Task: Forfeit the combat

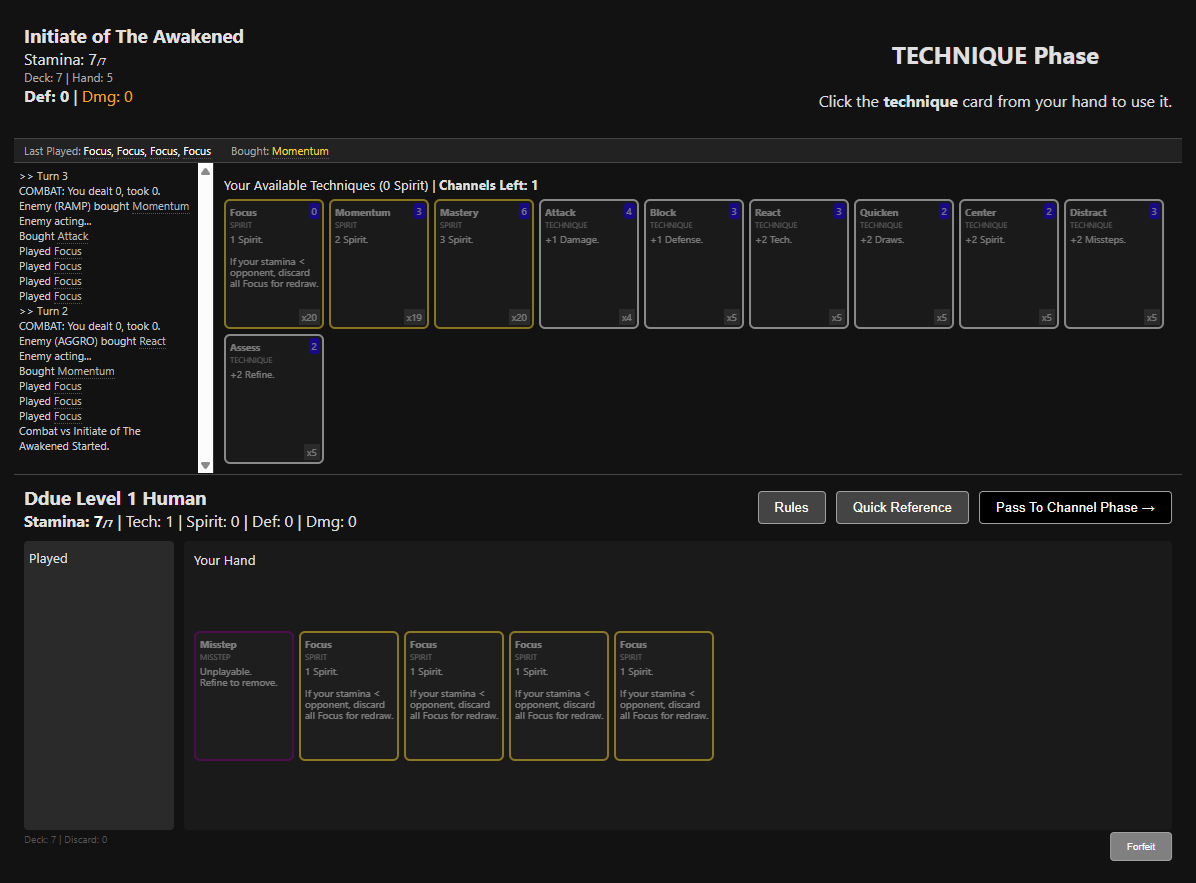Action: [x=1141, y=846]
